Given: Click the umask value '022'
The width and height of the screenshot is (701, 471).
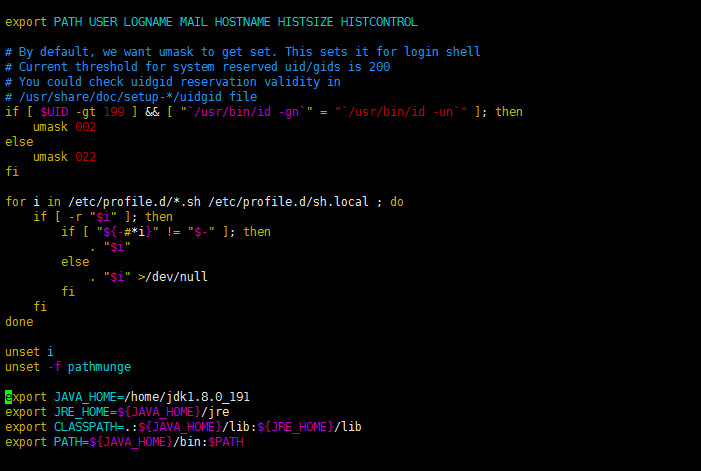Looking at the screenshot, I should [x=85, y=157].
